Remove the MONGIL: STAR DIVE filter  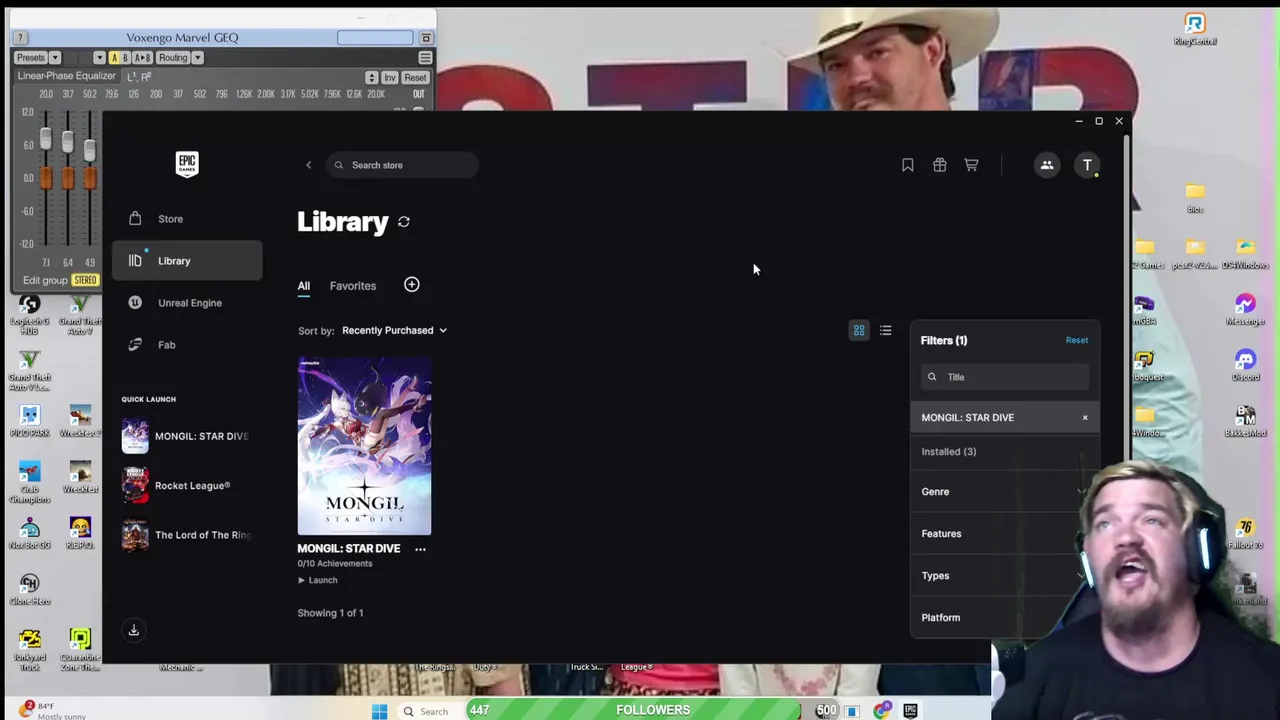coord(1085,418)
